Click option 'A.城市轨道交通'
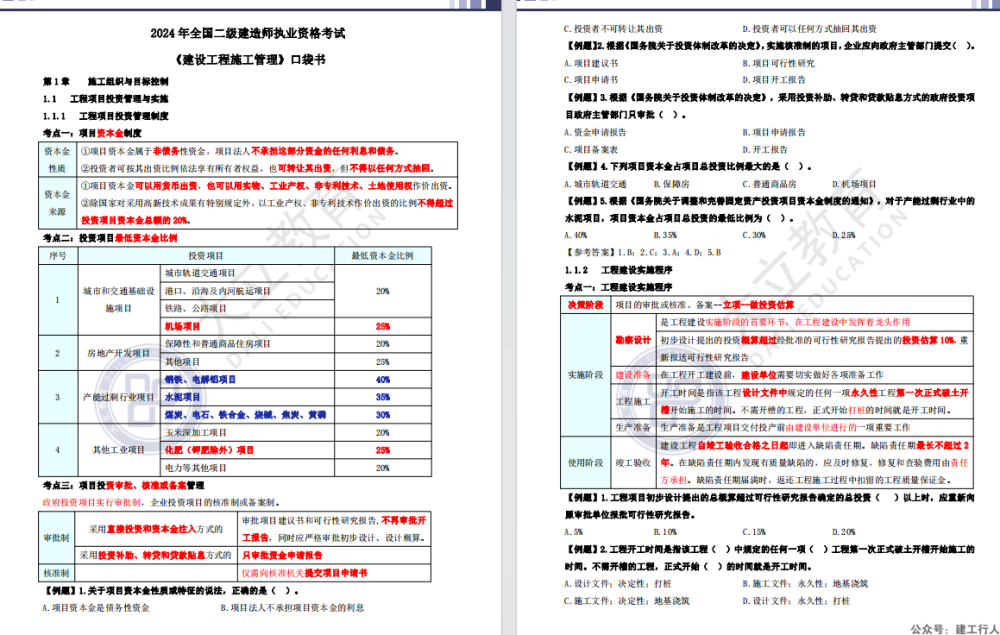Viewport: 1000px width, 635px height. [595, 184]
